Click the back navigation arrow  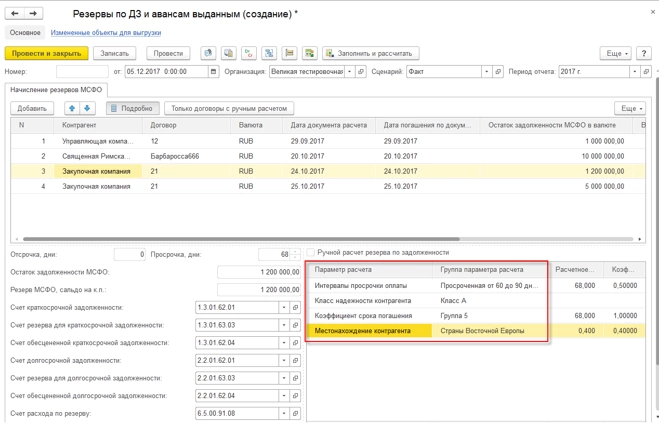14,14
